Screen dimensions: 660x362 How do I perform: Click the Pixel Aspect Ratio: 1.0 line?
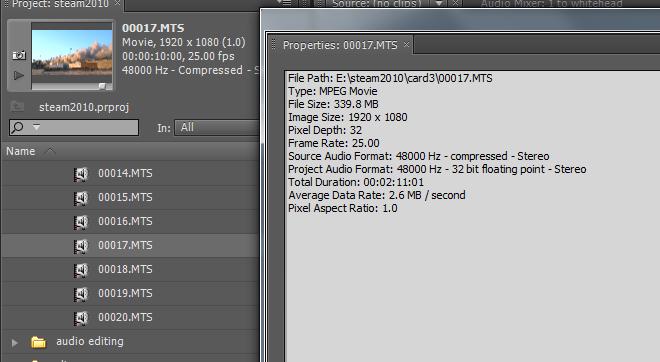tap(343, 208)
